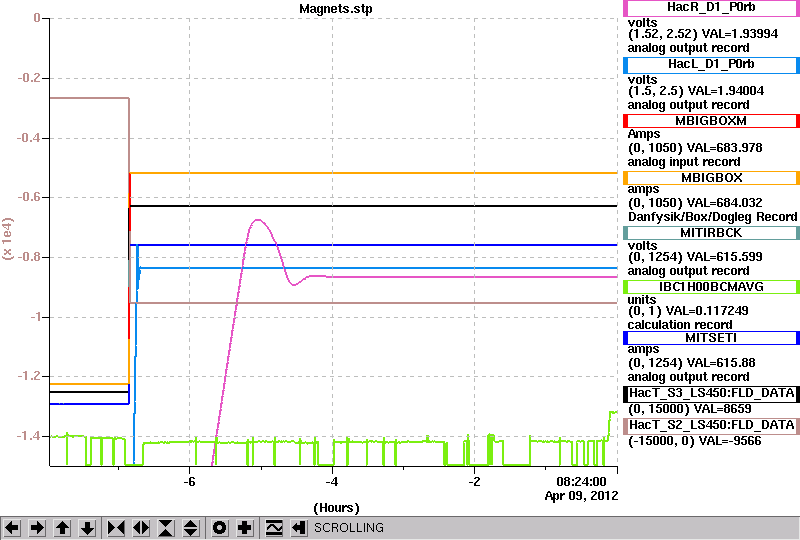Click the vertical zoom-out up-down triangles icon
Image resolution: width=800 pixels, height=540 pixels.
[191, 528]
